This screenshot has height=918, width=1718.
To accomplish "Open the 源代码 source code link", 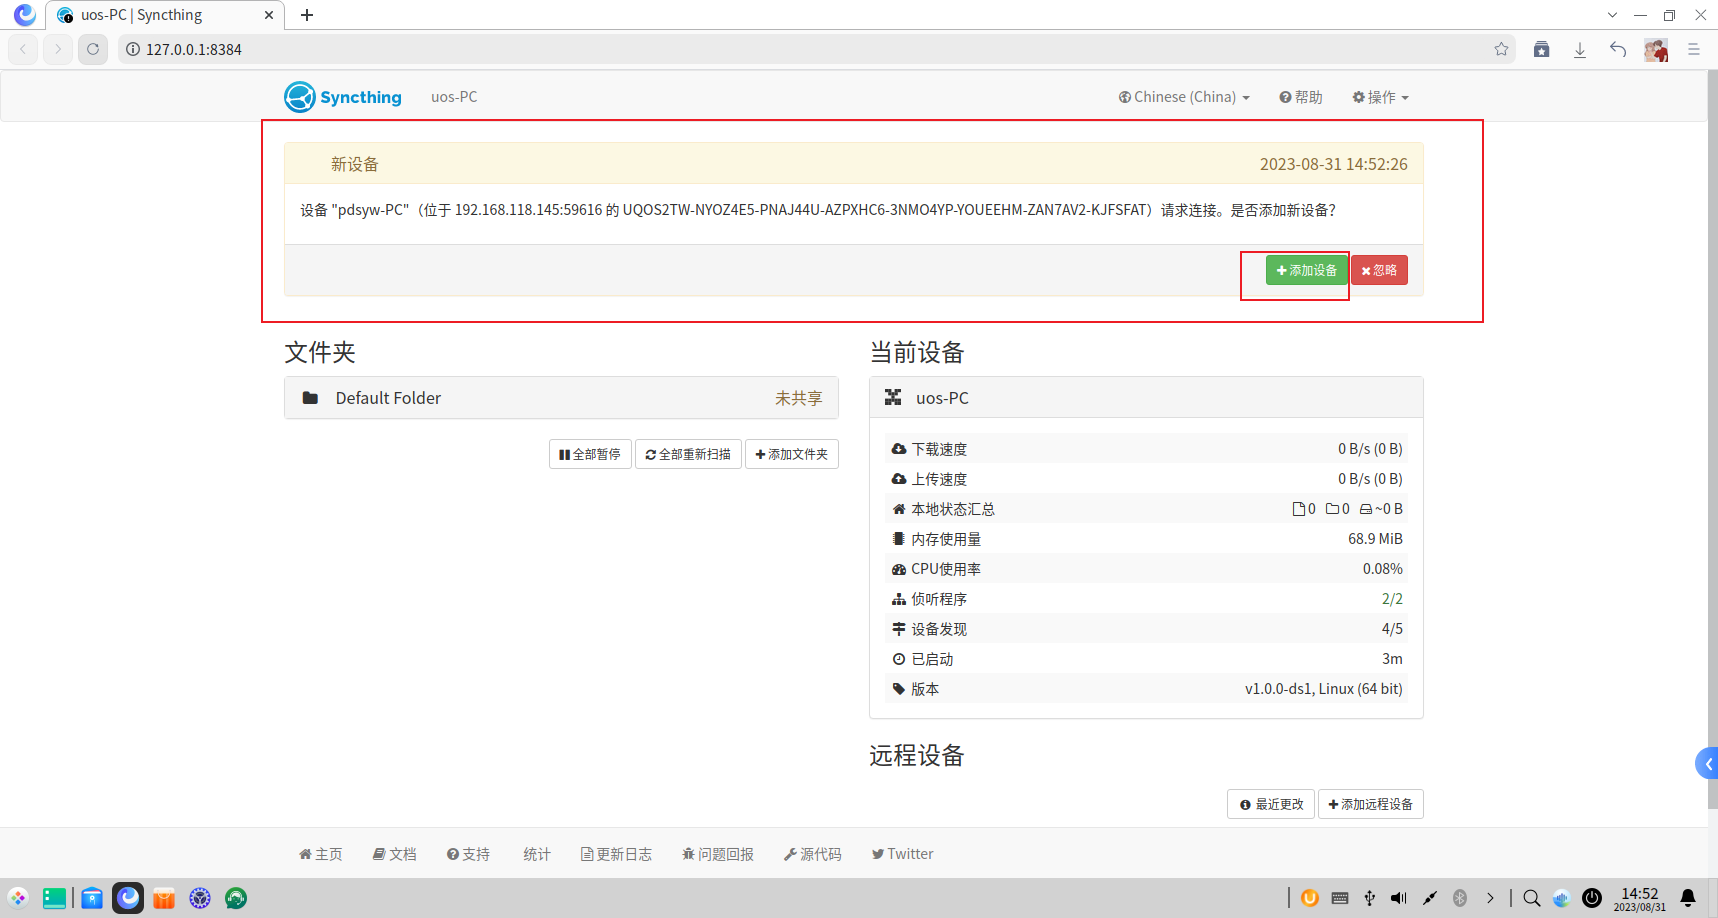I will point(813,854).
